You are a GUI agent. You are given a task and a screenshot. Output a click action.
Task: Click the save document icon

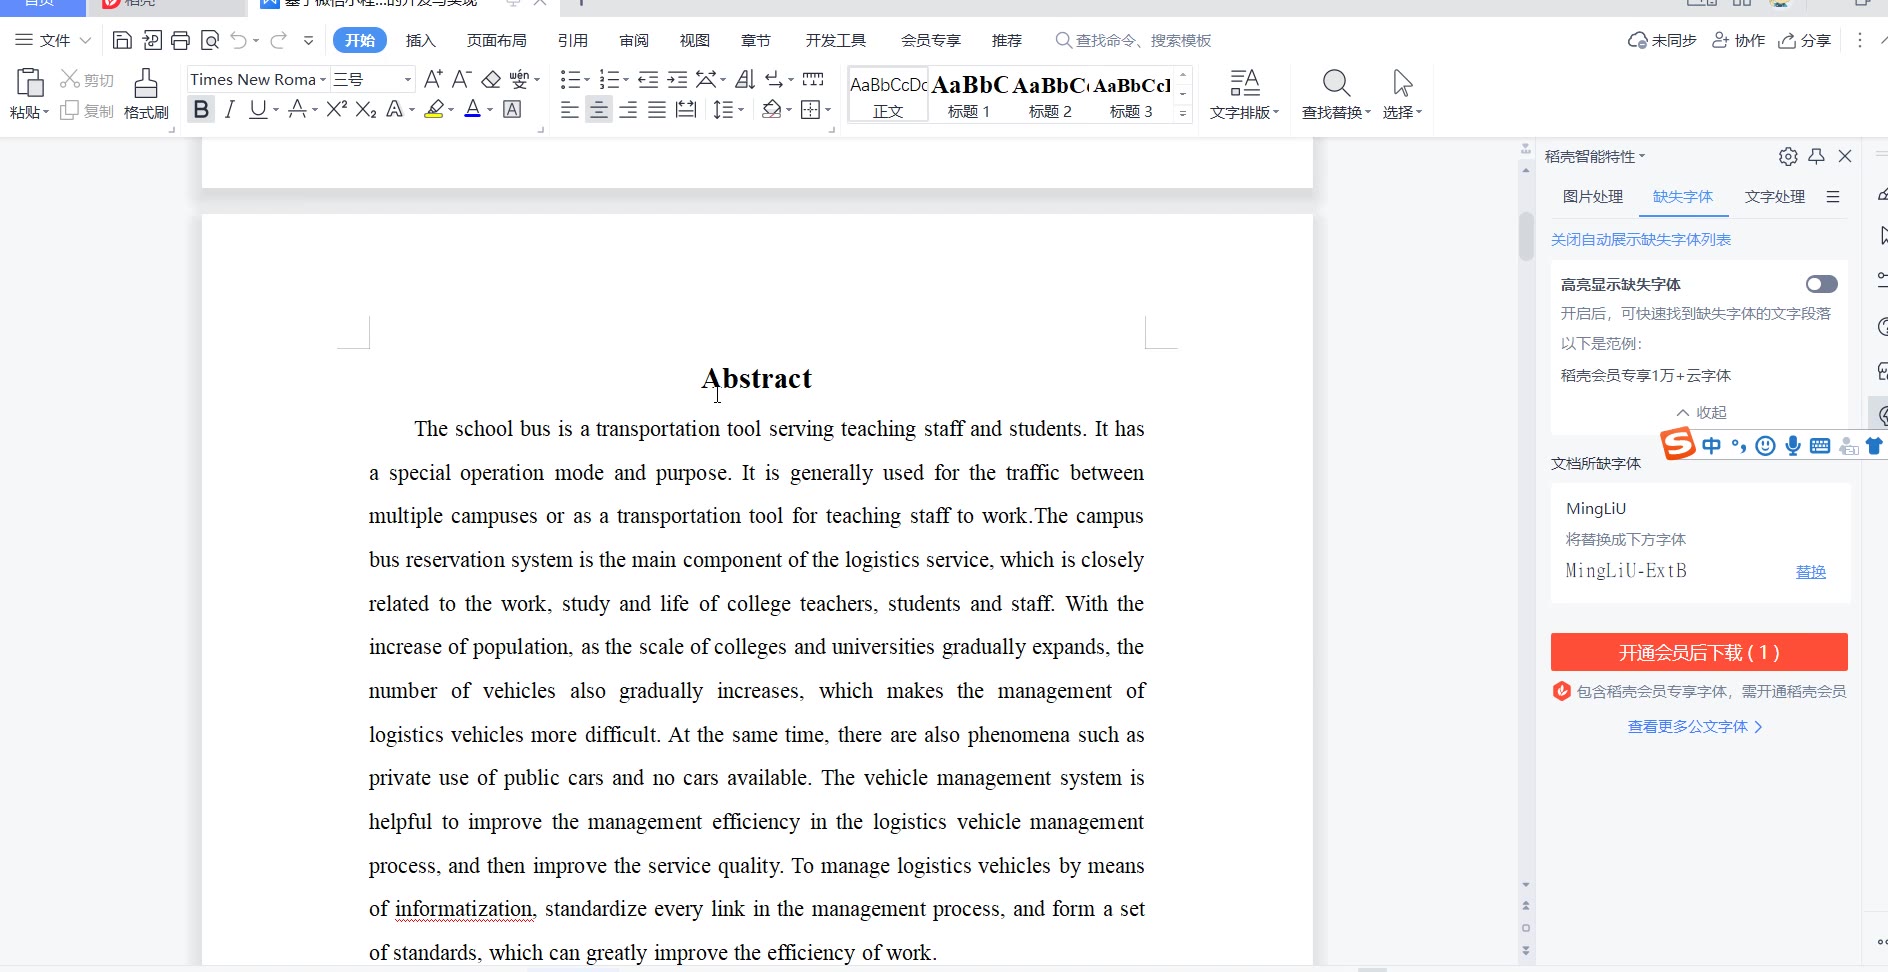122,40
